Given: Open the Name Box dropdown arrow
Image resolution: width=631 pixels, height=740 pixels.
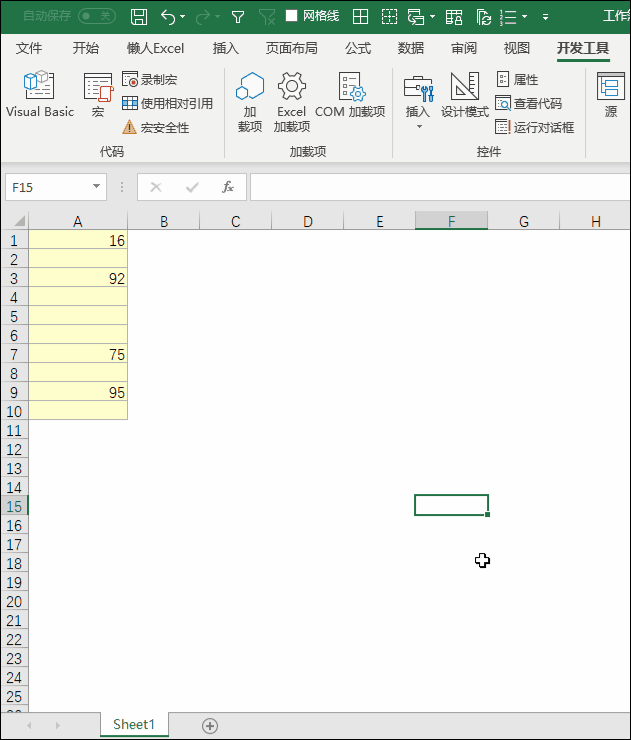Looking at the screenshot, I should tap(97, 187).
